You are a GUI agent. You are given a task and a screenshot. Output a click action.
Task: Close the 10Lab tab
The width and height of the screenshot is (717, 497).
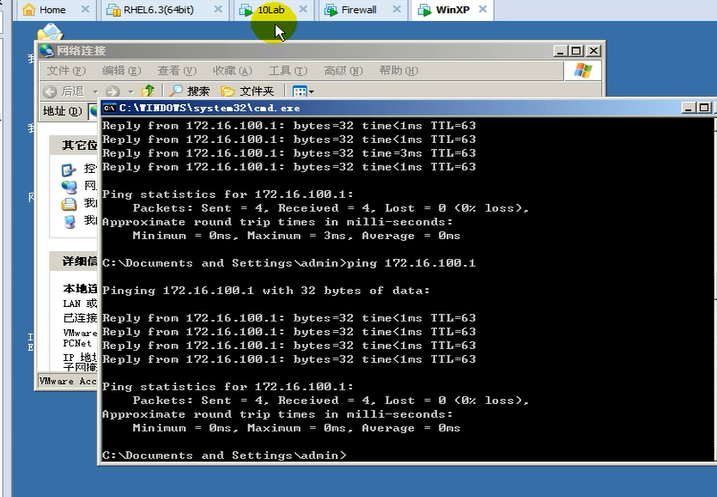coord(304,10)
